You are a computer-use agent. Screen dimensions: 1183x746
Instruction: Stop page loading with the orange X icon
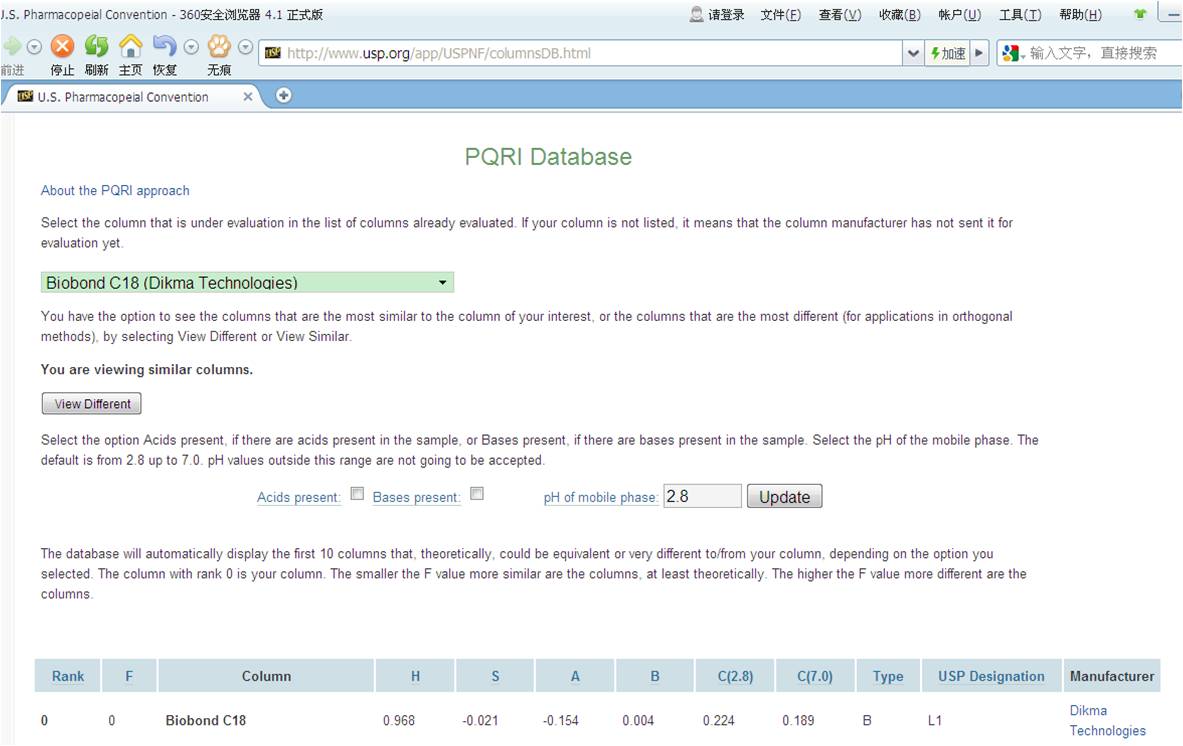63,47
